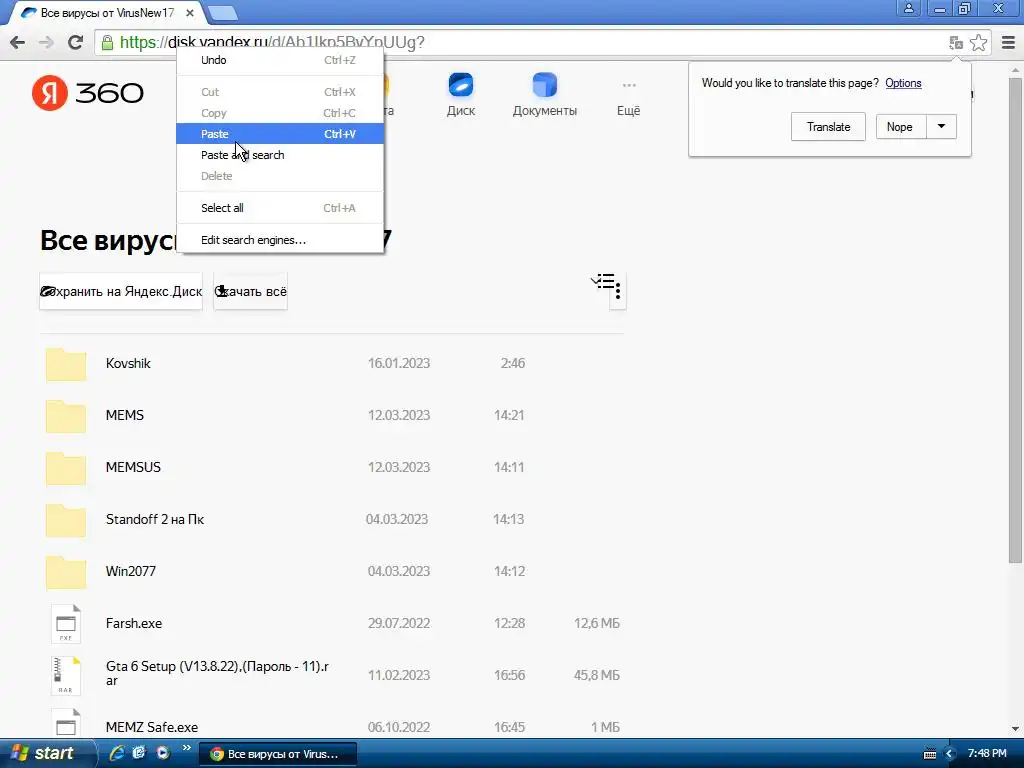1024x768 pixels.
Task: Click the Chrome user profile icon
Action: point(908,8)
